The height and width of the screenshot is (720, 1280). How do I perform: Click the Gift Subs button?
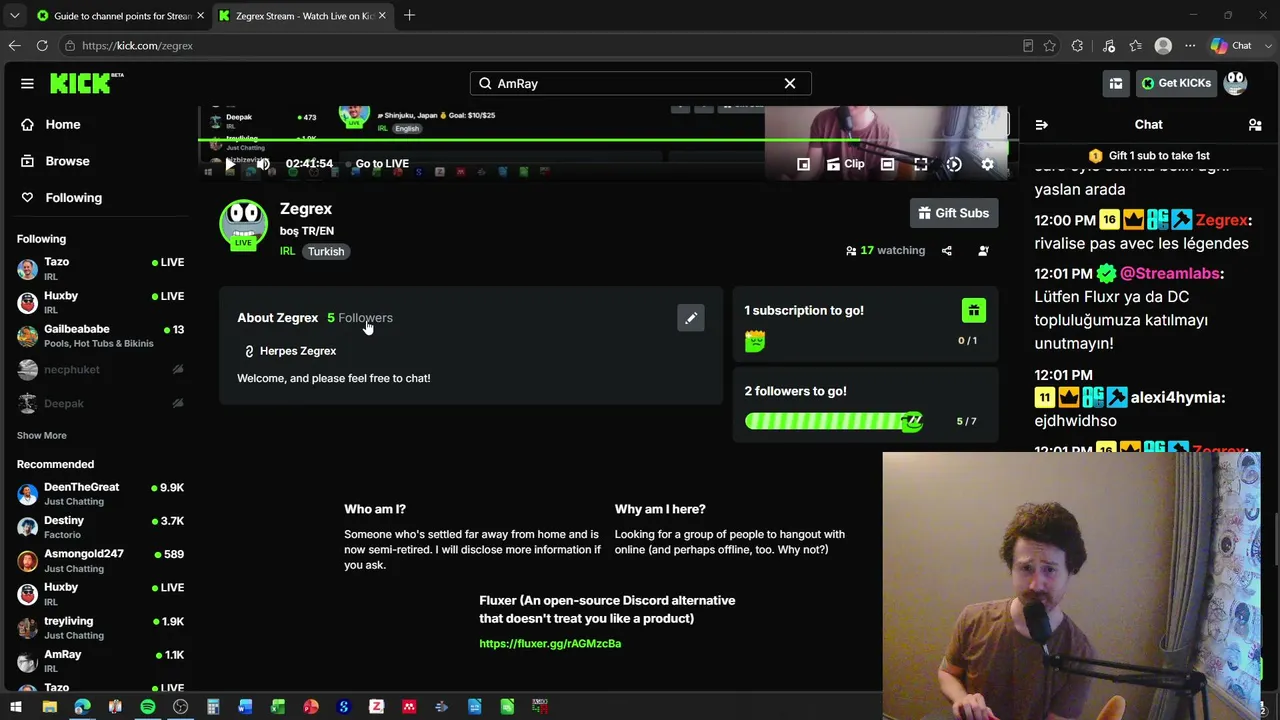[954, 213]
